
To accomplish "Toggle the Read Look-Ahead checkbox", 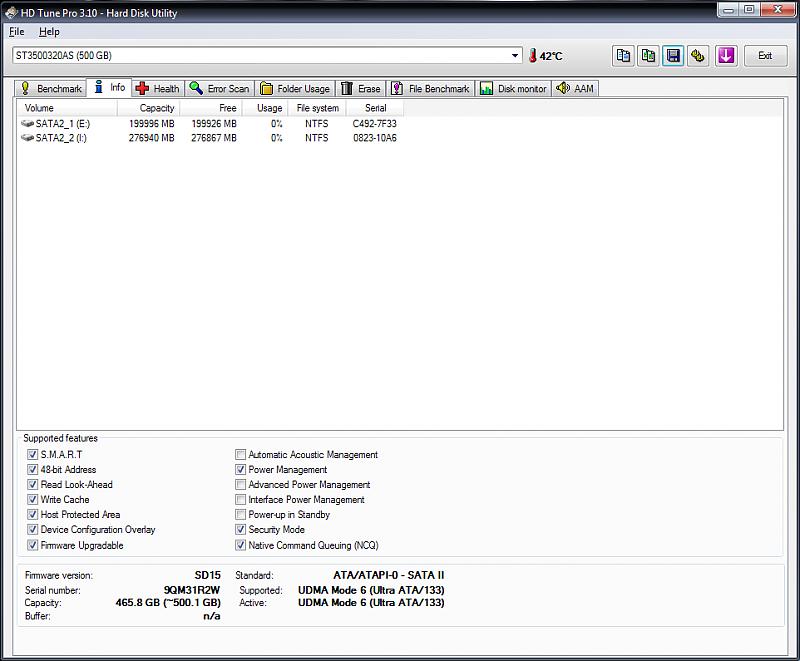I will pos(33,485).
